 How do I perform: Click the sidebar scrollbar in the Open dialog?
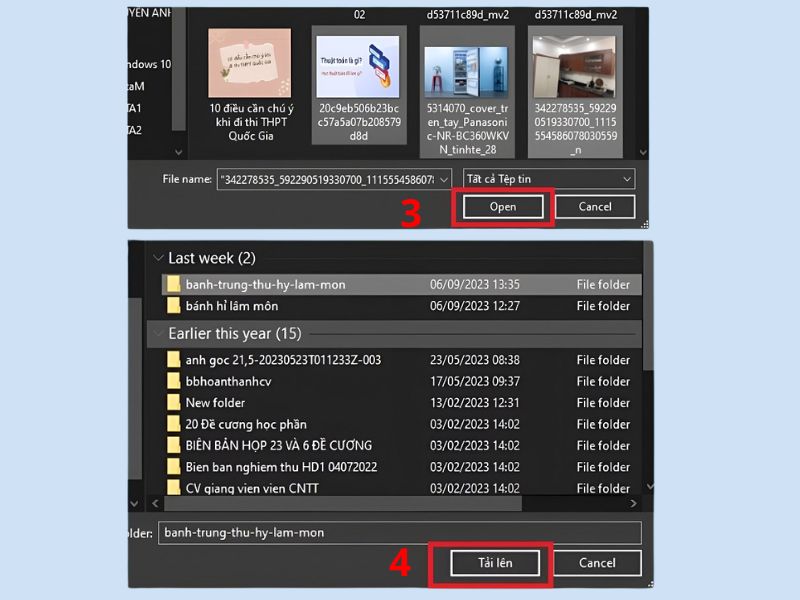pos(178,69)
